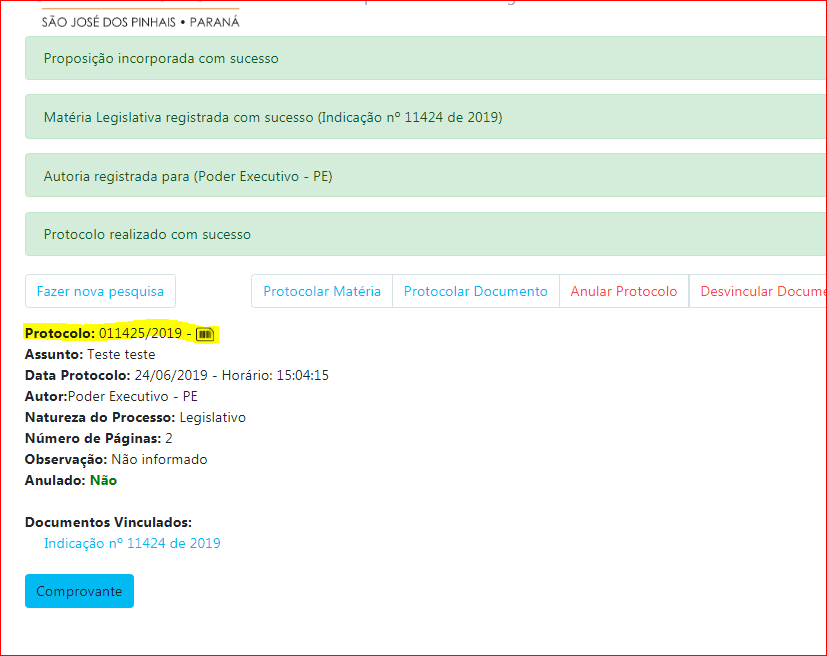Select the protocol number 011425/2019
827x656 pixels.
click(140, 333)
